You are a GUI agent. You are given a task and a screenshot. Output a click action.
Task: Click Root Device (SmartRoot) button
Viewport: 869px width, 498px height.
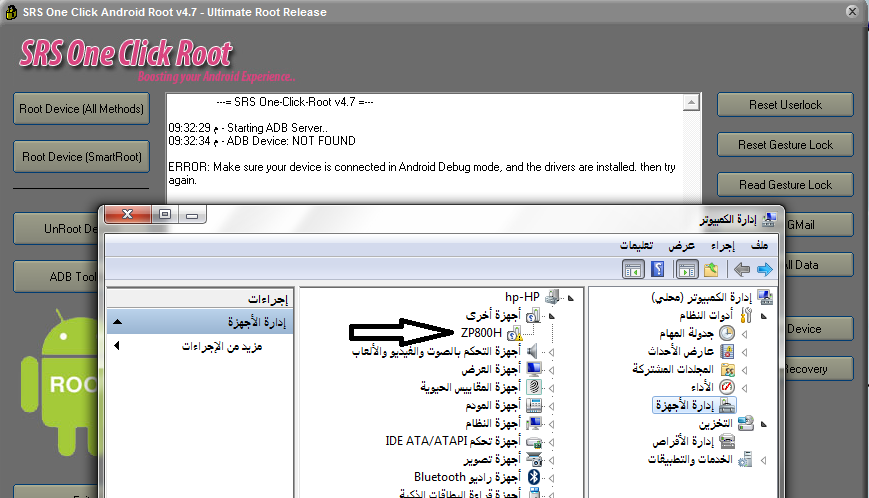[81, 157]
